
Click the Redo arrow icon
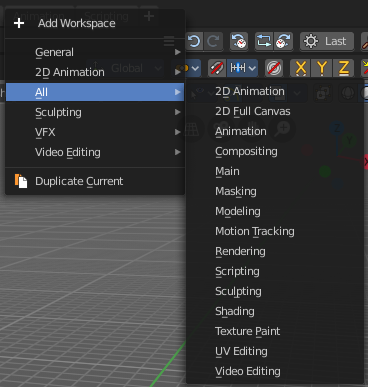[x=213, y=41]
